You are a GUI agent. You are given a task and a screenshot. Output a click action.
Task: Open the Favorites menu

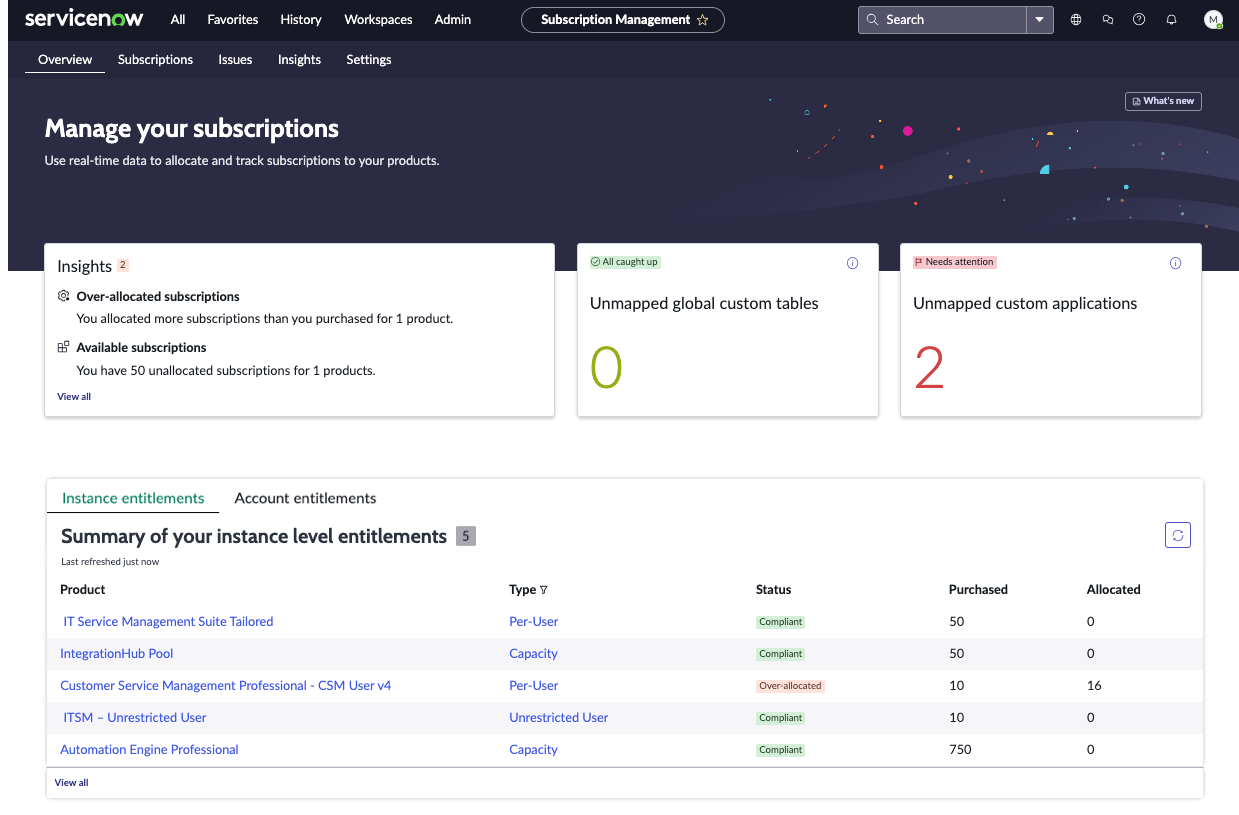click(x=233, y=20)
